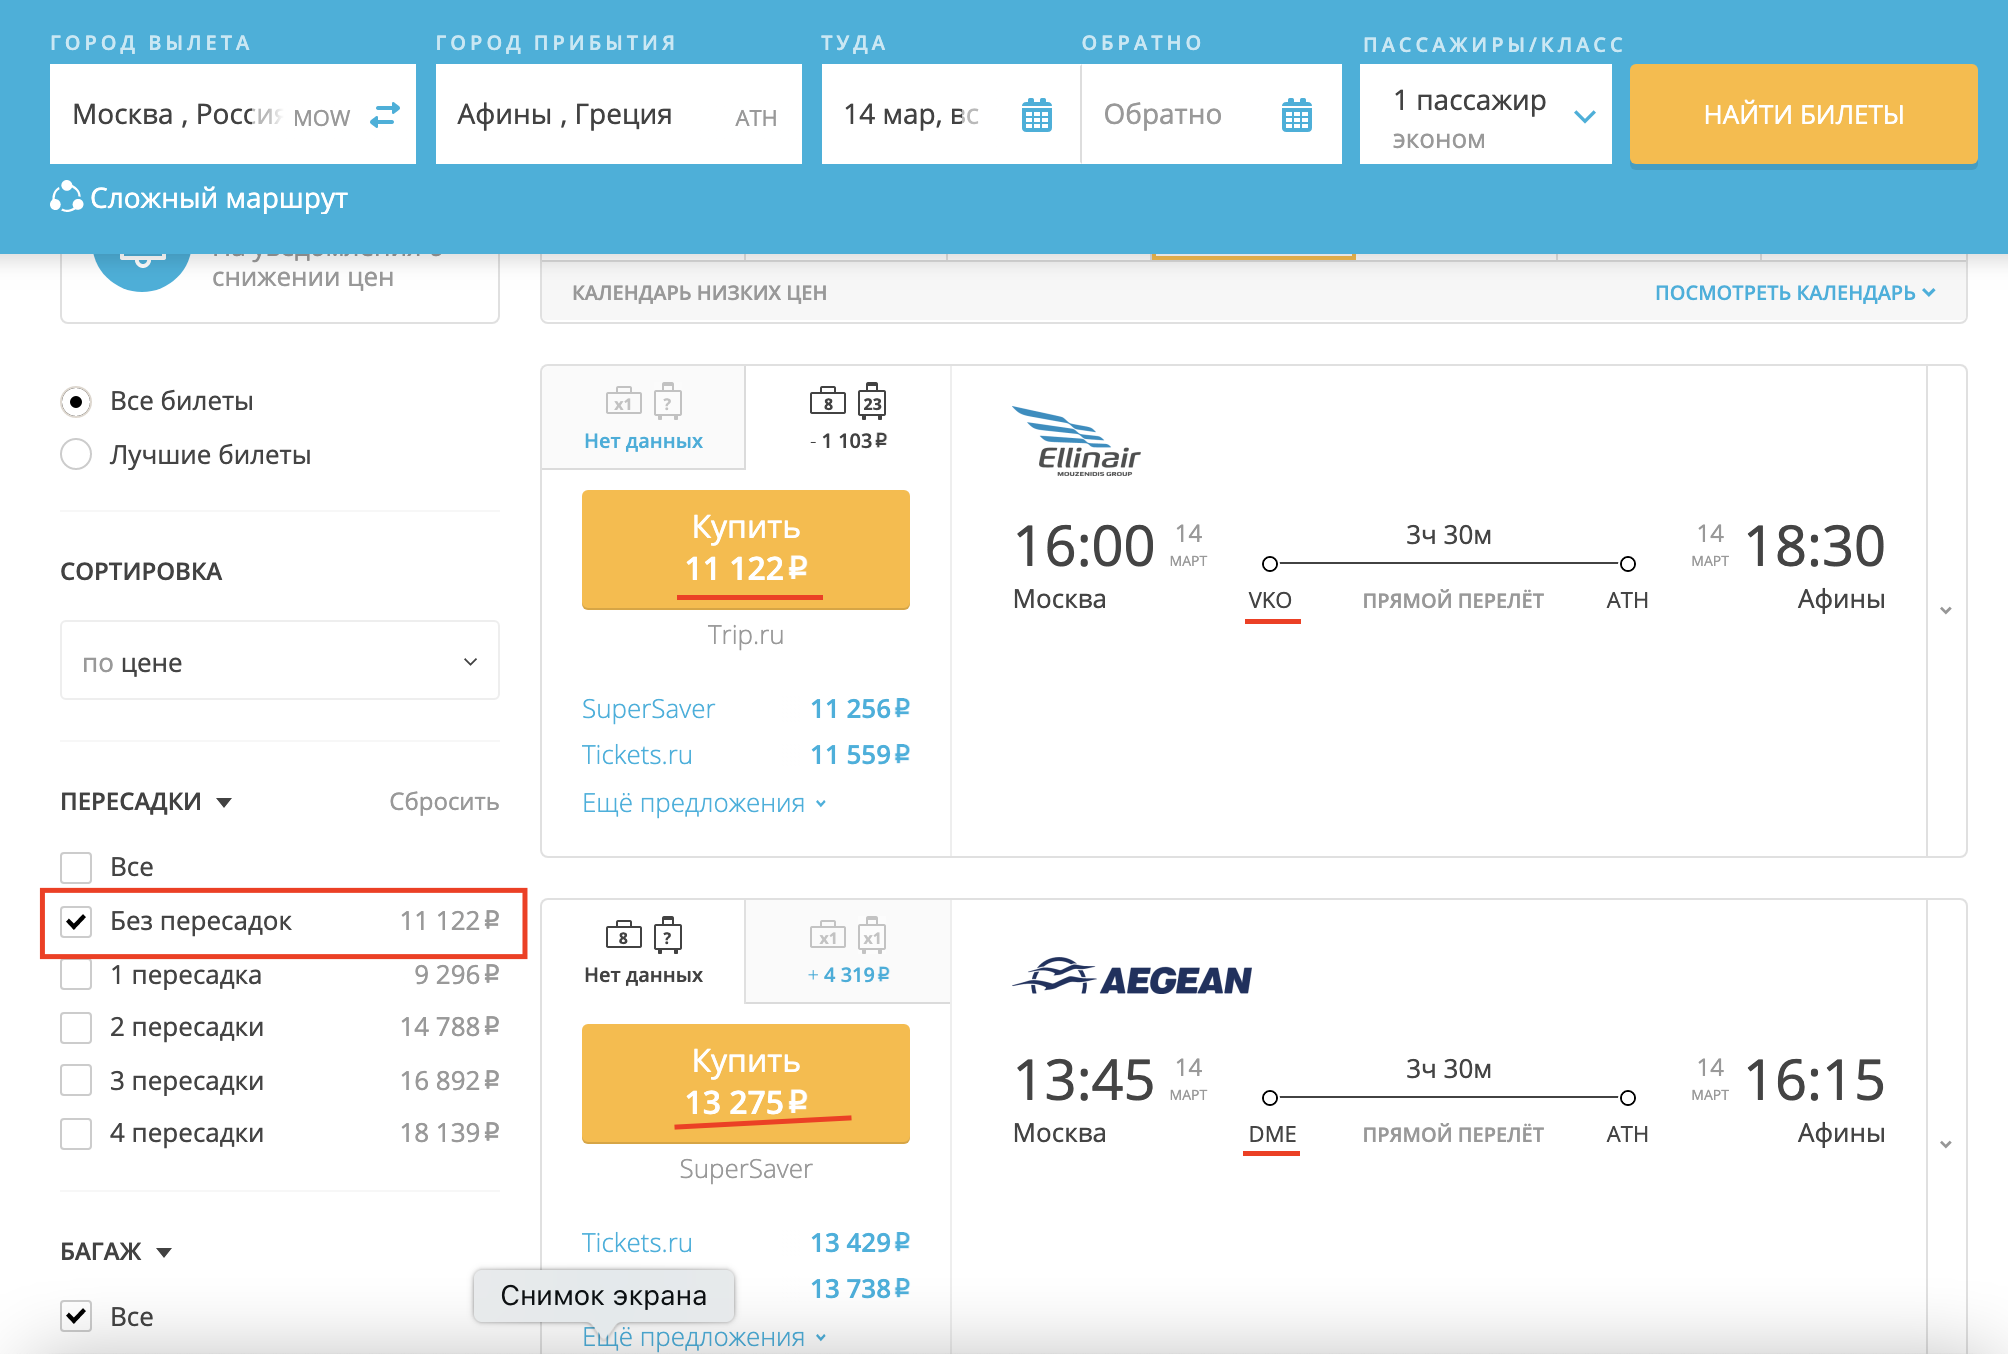Select Ellinair no-baggage fare tab
2008x1354 pixels.
[x=643, y=417]
